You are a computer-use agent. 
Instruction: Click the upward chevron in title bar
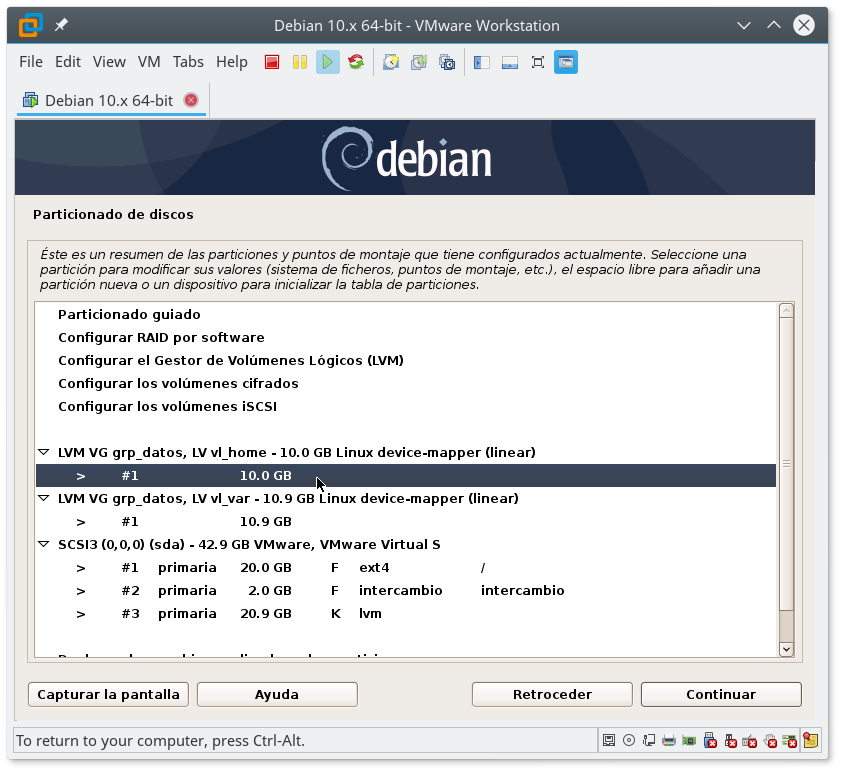pos(773,25)
